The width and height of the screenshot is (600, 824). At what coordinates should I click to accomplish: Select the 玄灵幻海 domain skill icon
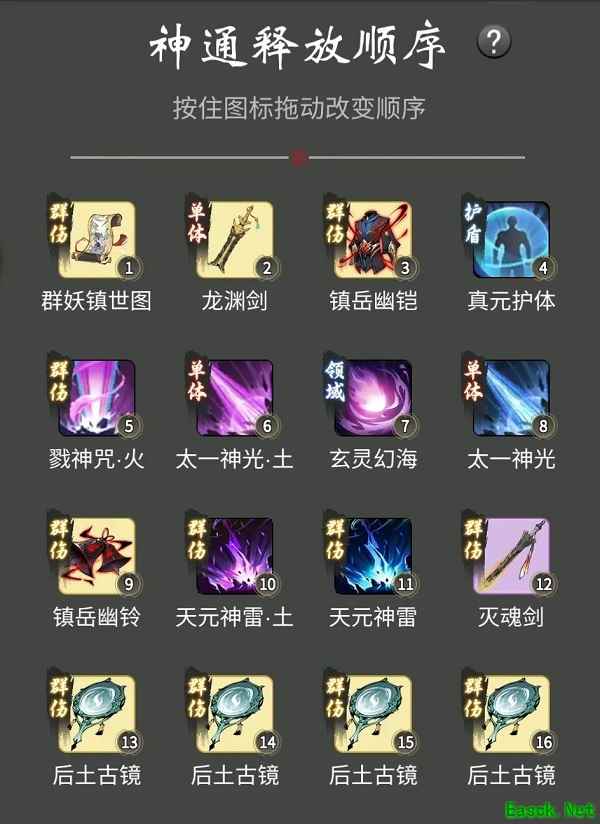pos(373,398)
